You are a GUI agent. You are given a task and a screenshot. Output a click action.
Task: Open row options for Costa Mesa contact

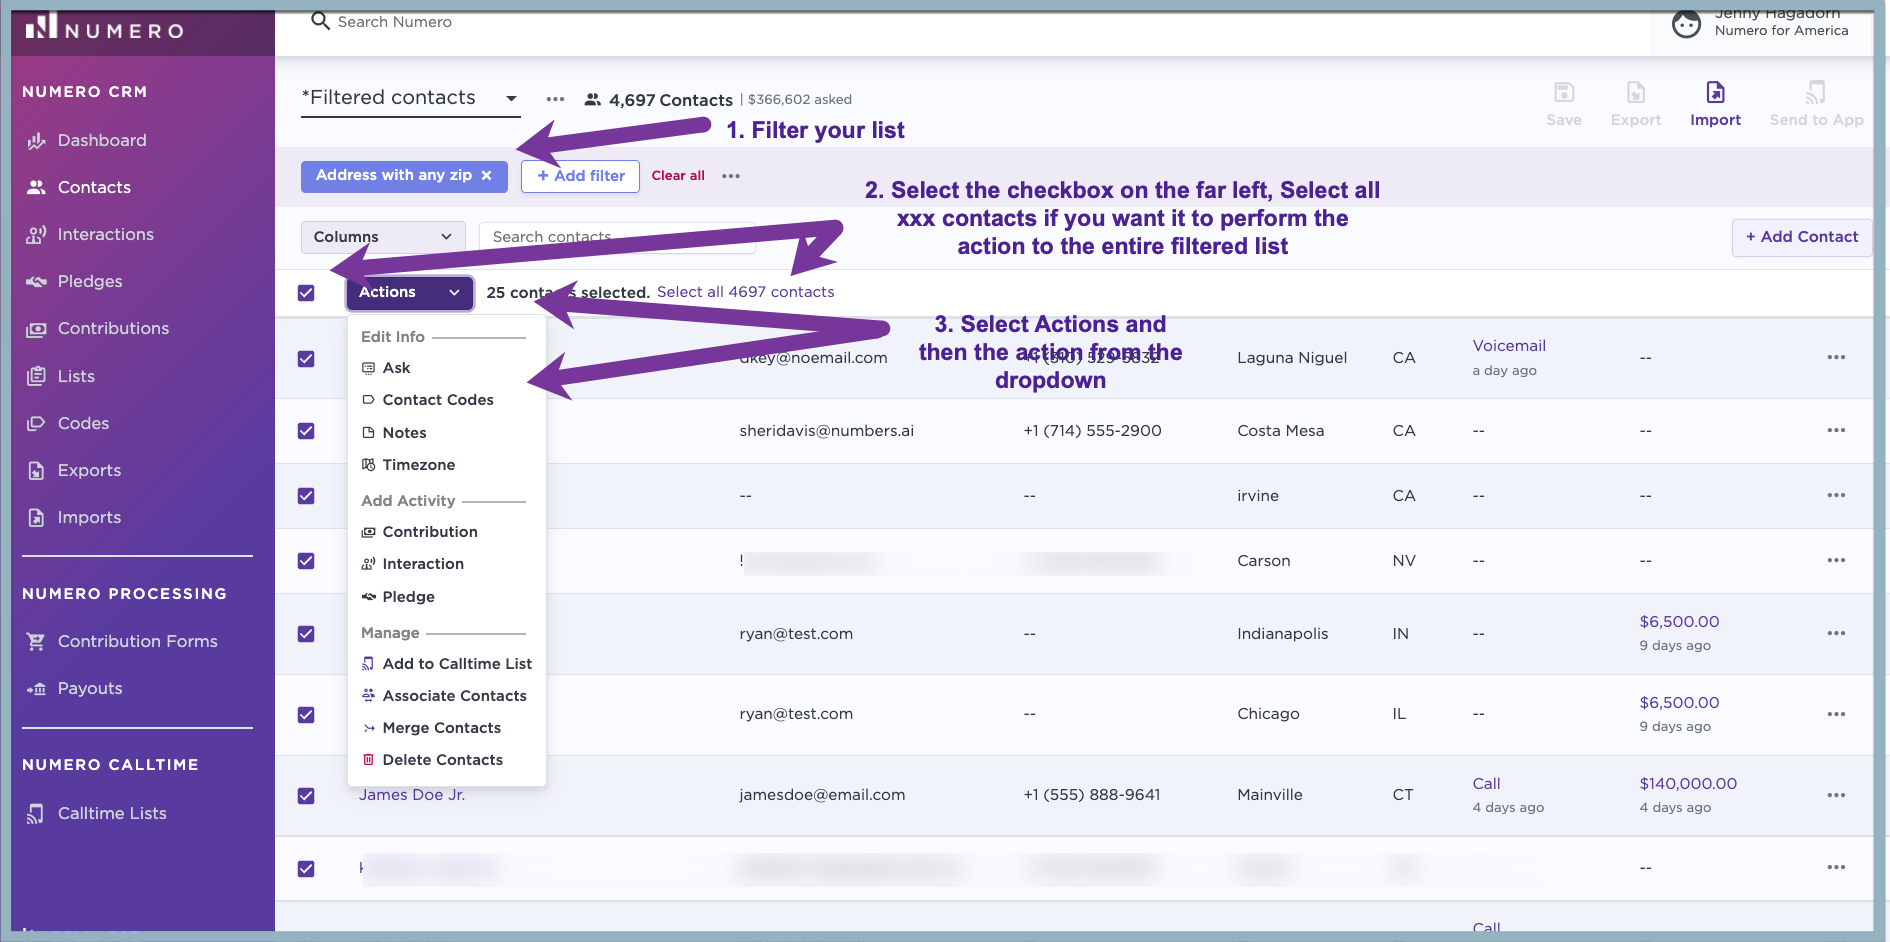click(1836, 430)
